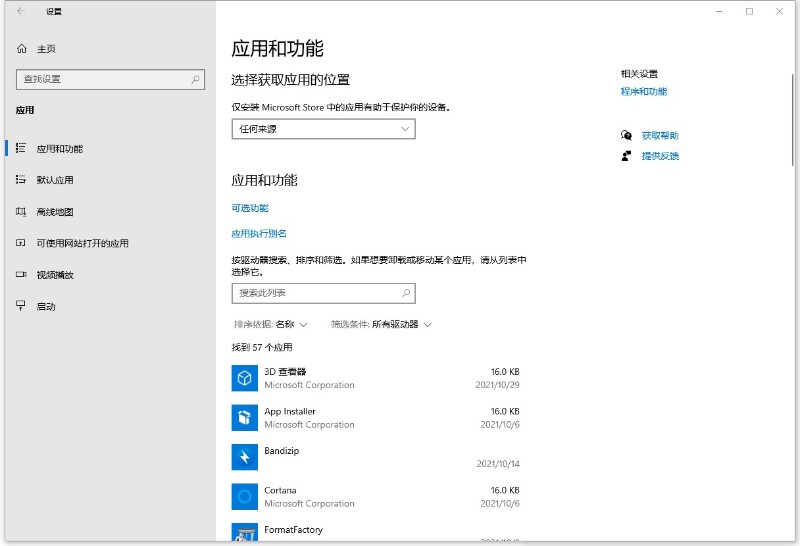Open the 任何来源 app source dropdown
This screenshot has height=546, width=800.
coord(323,129)
